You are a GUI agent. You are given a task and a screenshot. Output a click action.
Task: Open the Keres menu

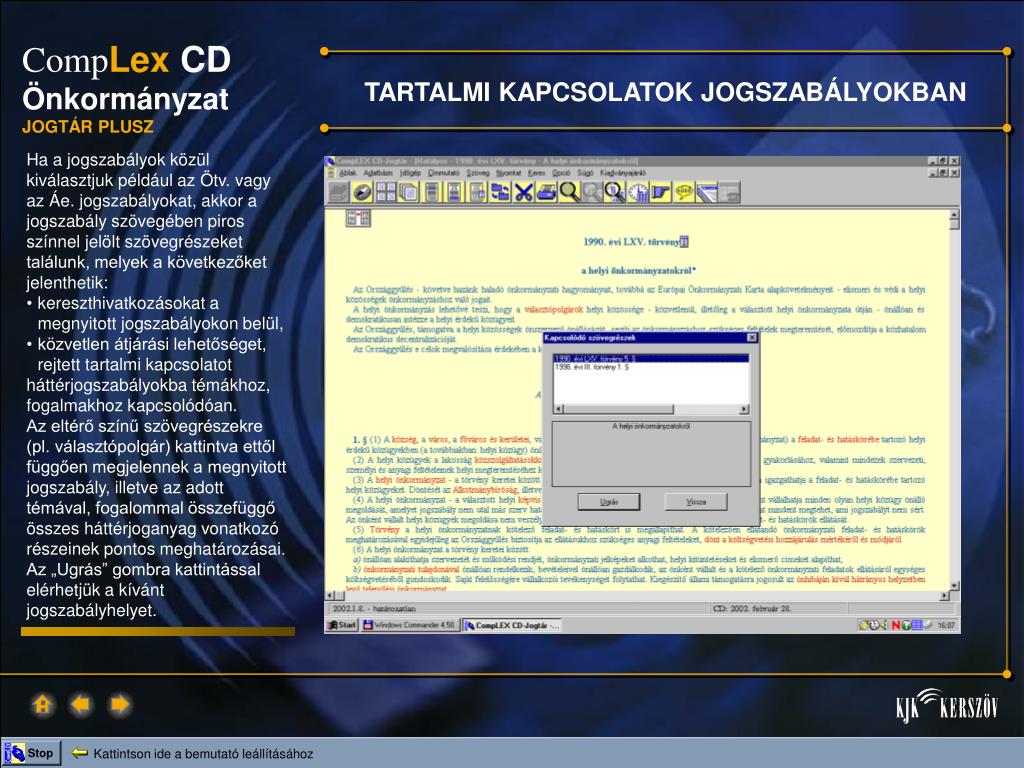coord(536,172)
